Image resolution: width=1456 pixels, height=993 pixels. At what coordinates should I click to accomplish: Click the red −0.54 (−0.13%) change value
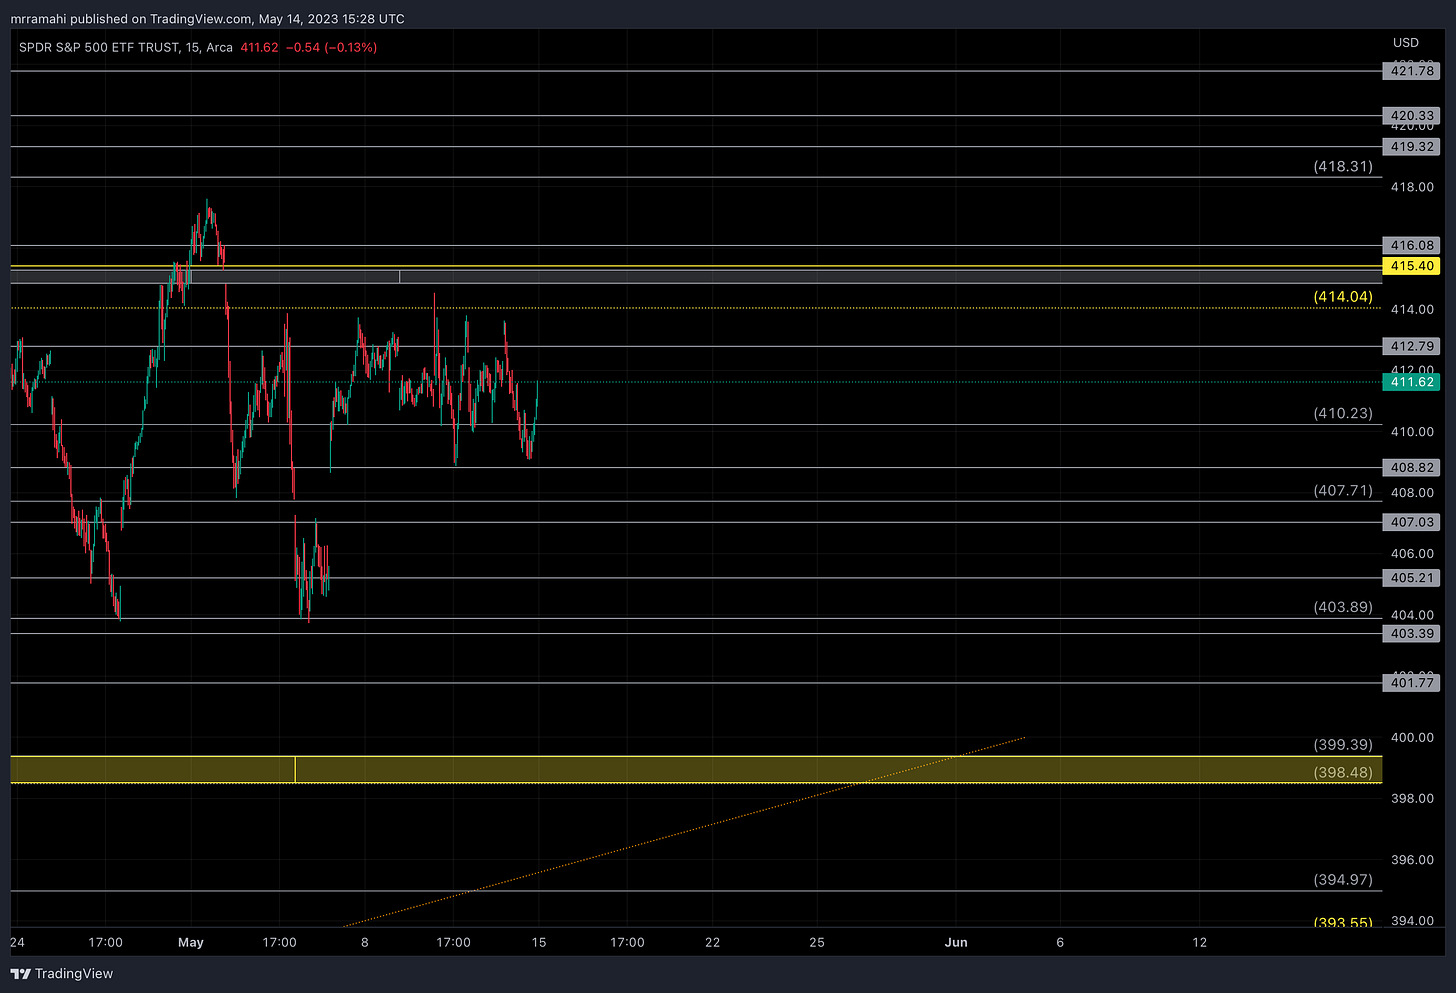point(331,47)
